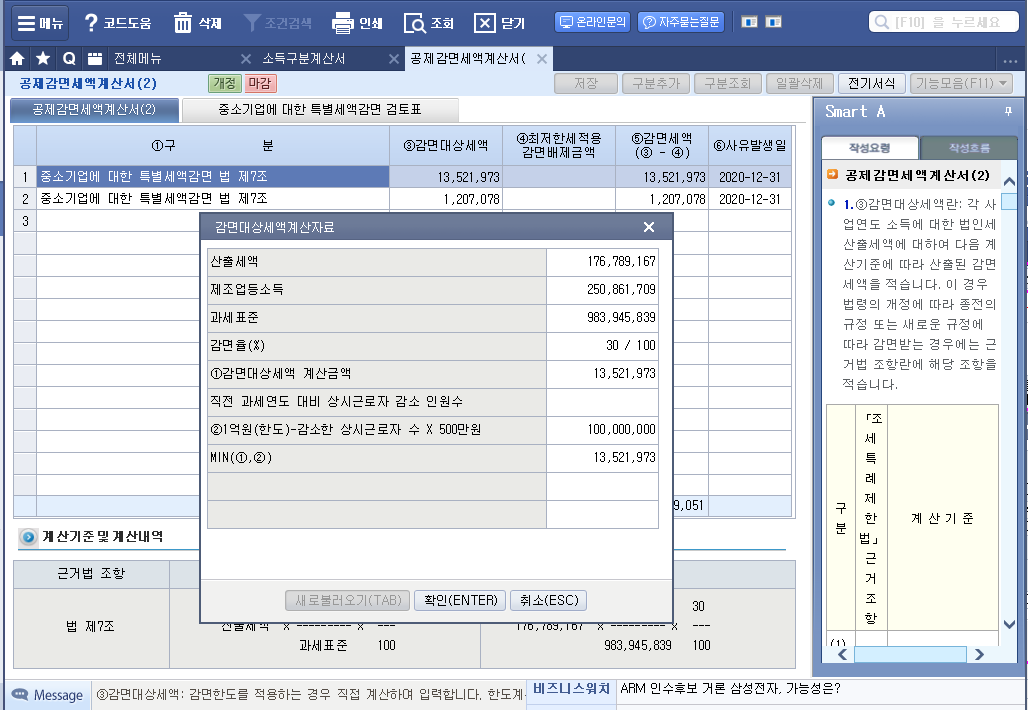Select the 공제감면세액계산서(2) sub-tab
This screenshot has width=1028, height=710.
[94, 109]
